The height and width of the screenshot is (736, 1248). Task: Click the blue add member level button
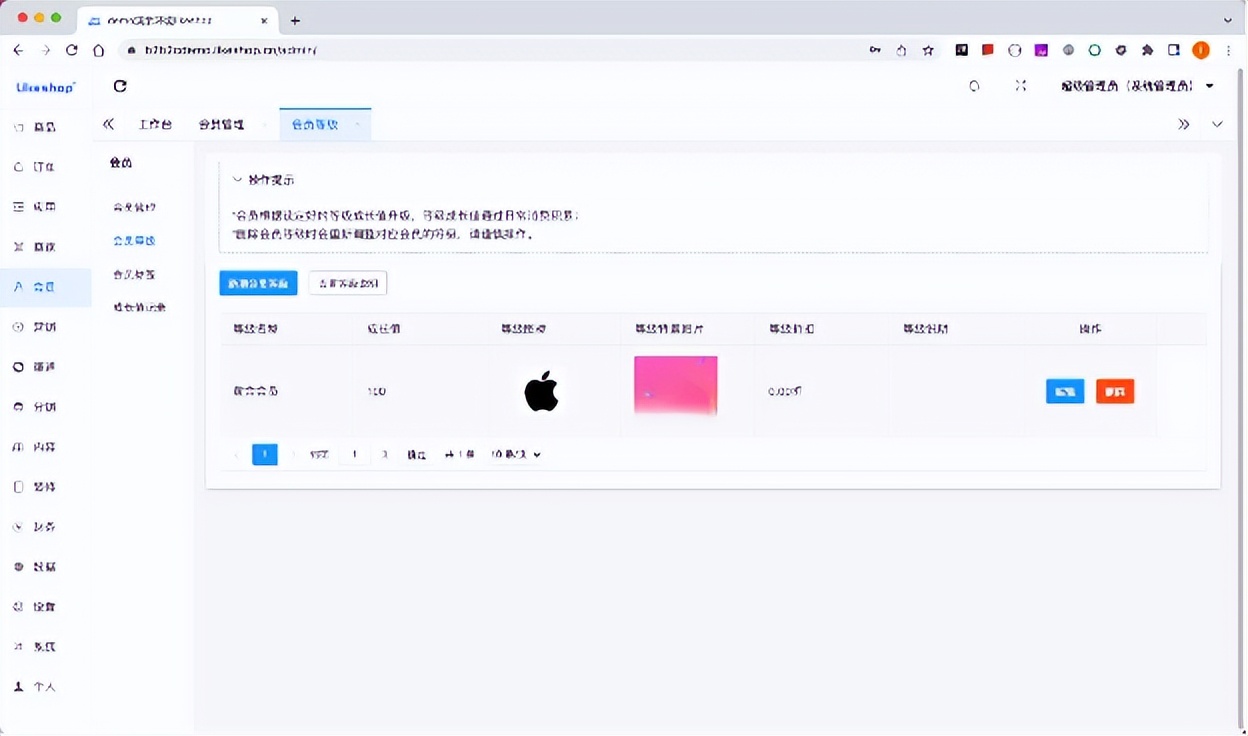pyautogui.click(x=258, y=283)
